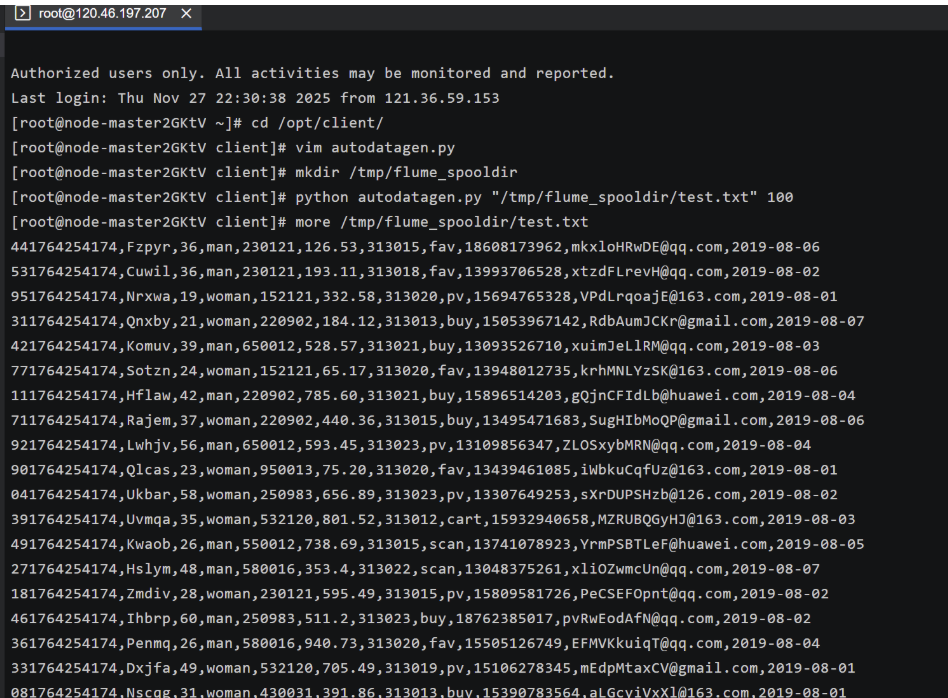Click the email mkxloHRwDE@qq.com
This screenshot has width=948, height=698.
[x=647, y=247]
